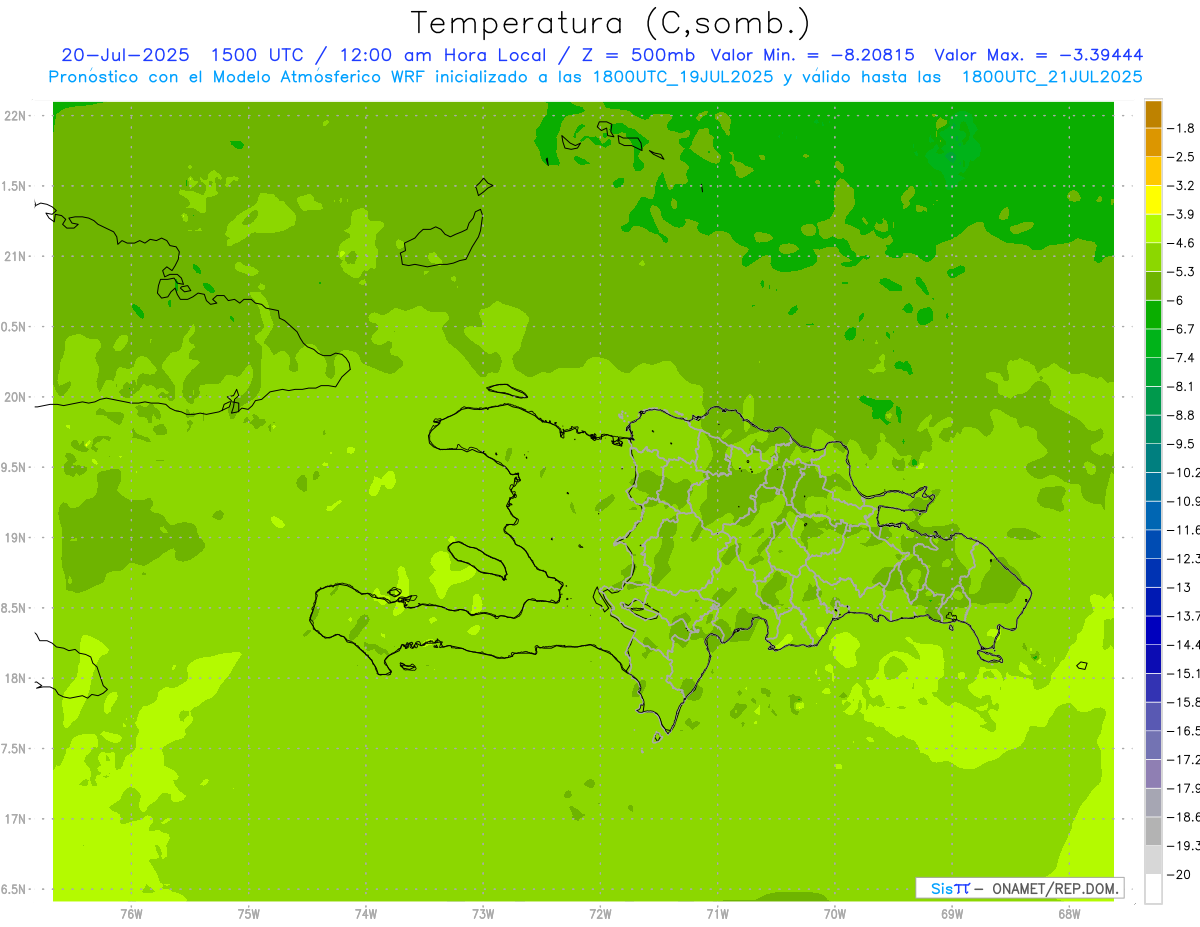The height and width of the screenshot is (927, 1200).
Task: Pick the lime swatch between -3.9 and -4.6
Action: click(x=1153, y=229)
